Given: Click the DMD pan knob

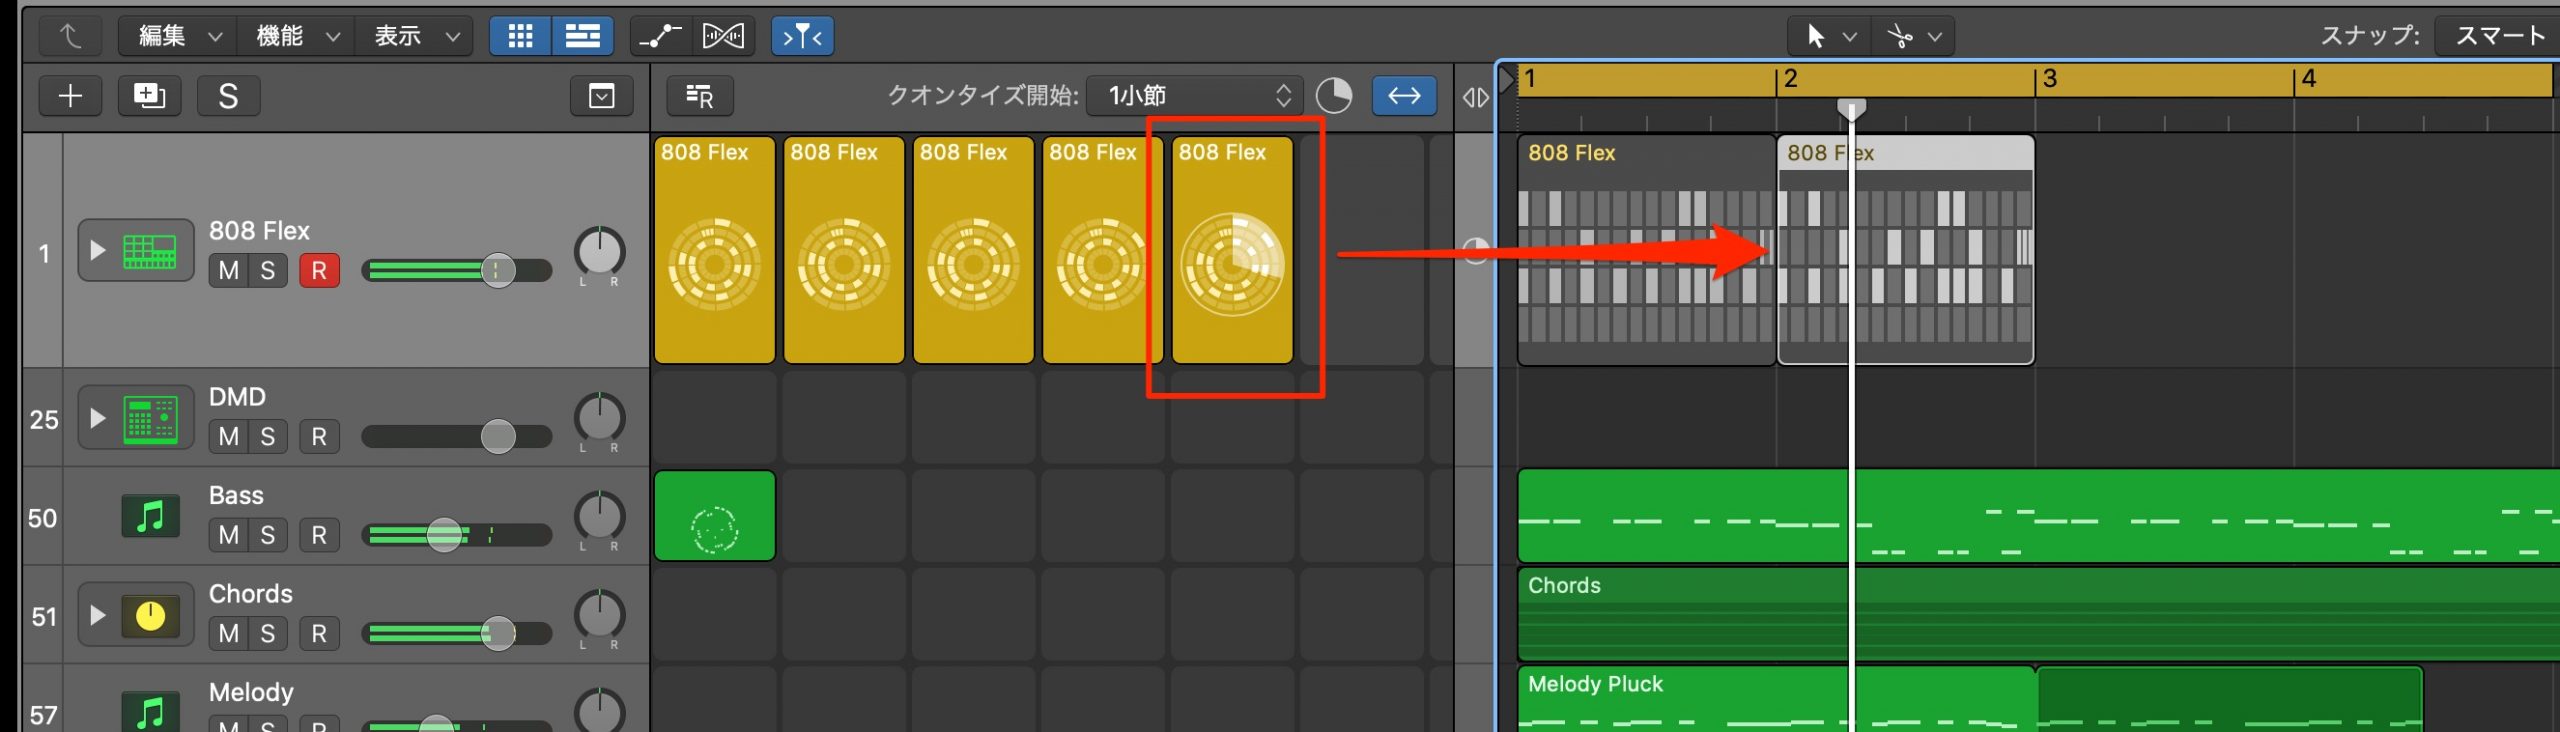Looking at the screenshot, I should (599, 418).
